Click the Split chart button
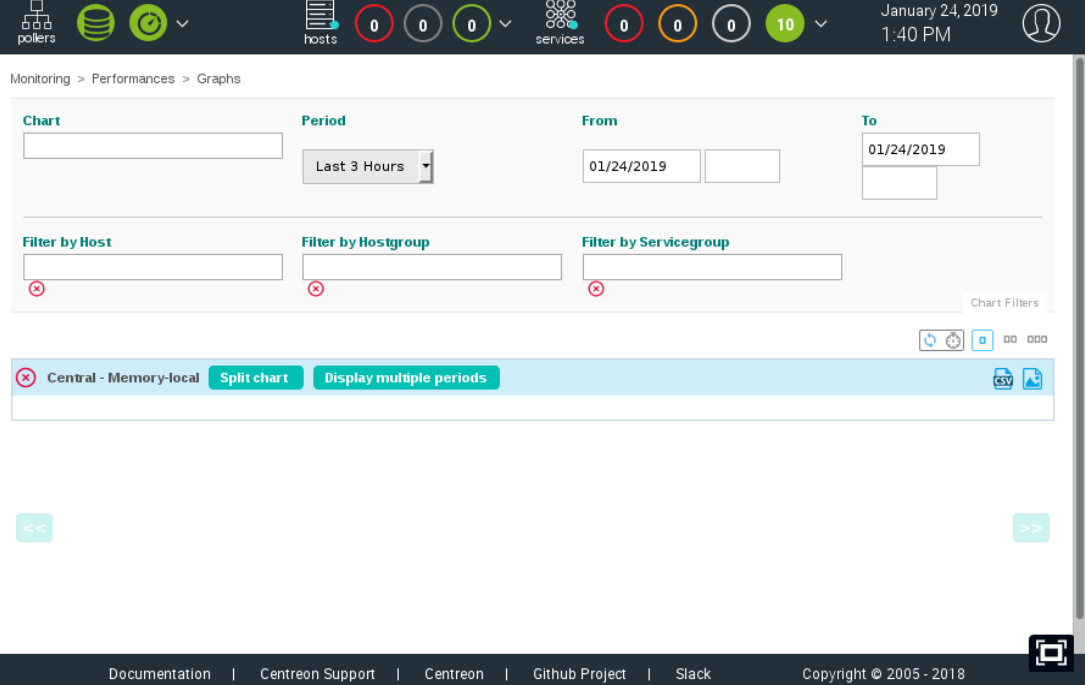Screen dimensions: 1085x685 [x=255, y=378]
